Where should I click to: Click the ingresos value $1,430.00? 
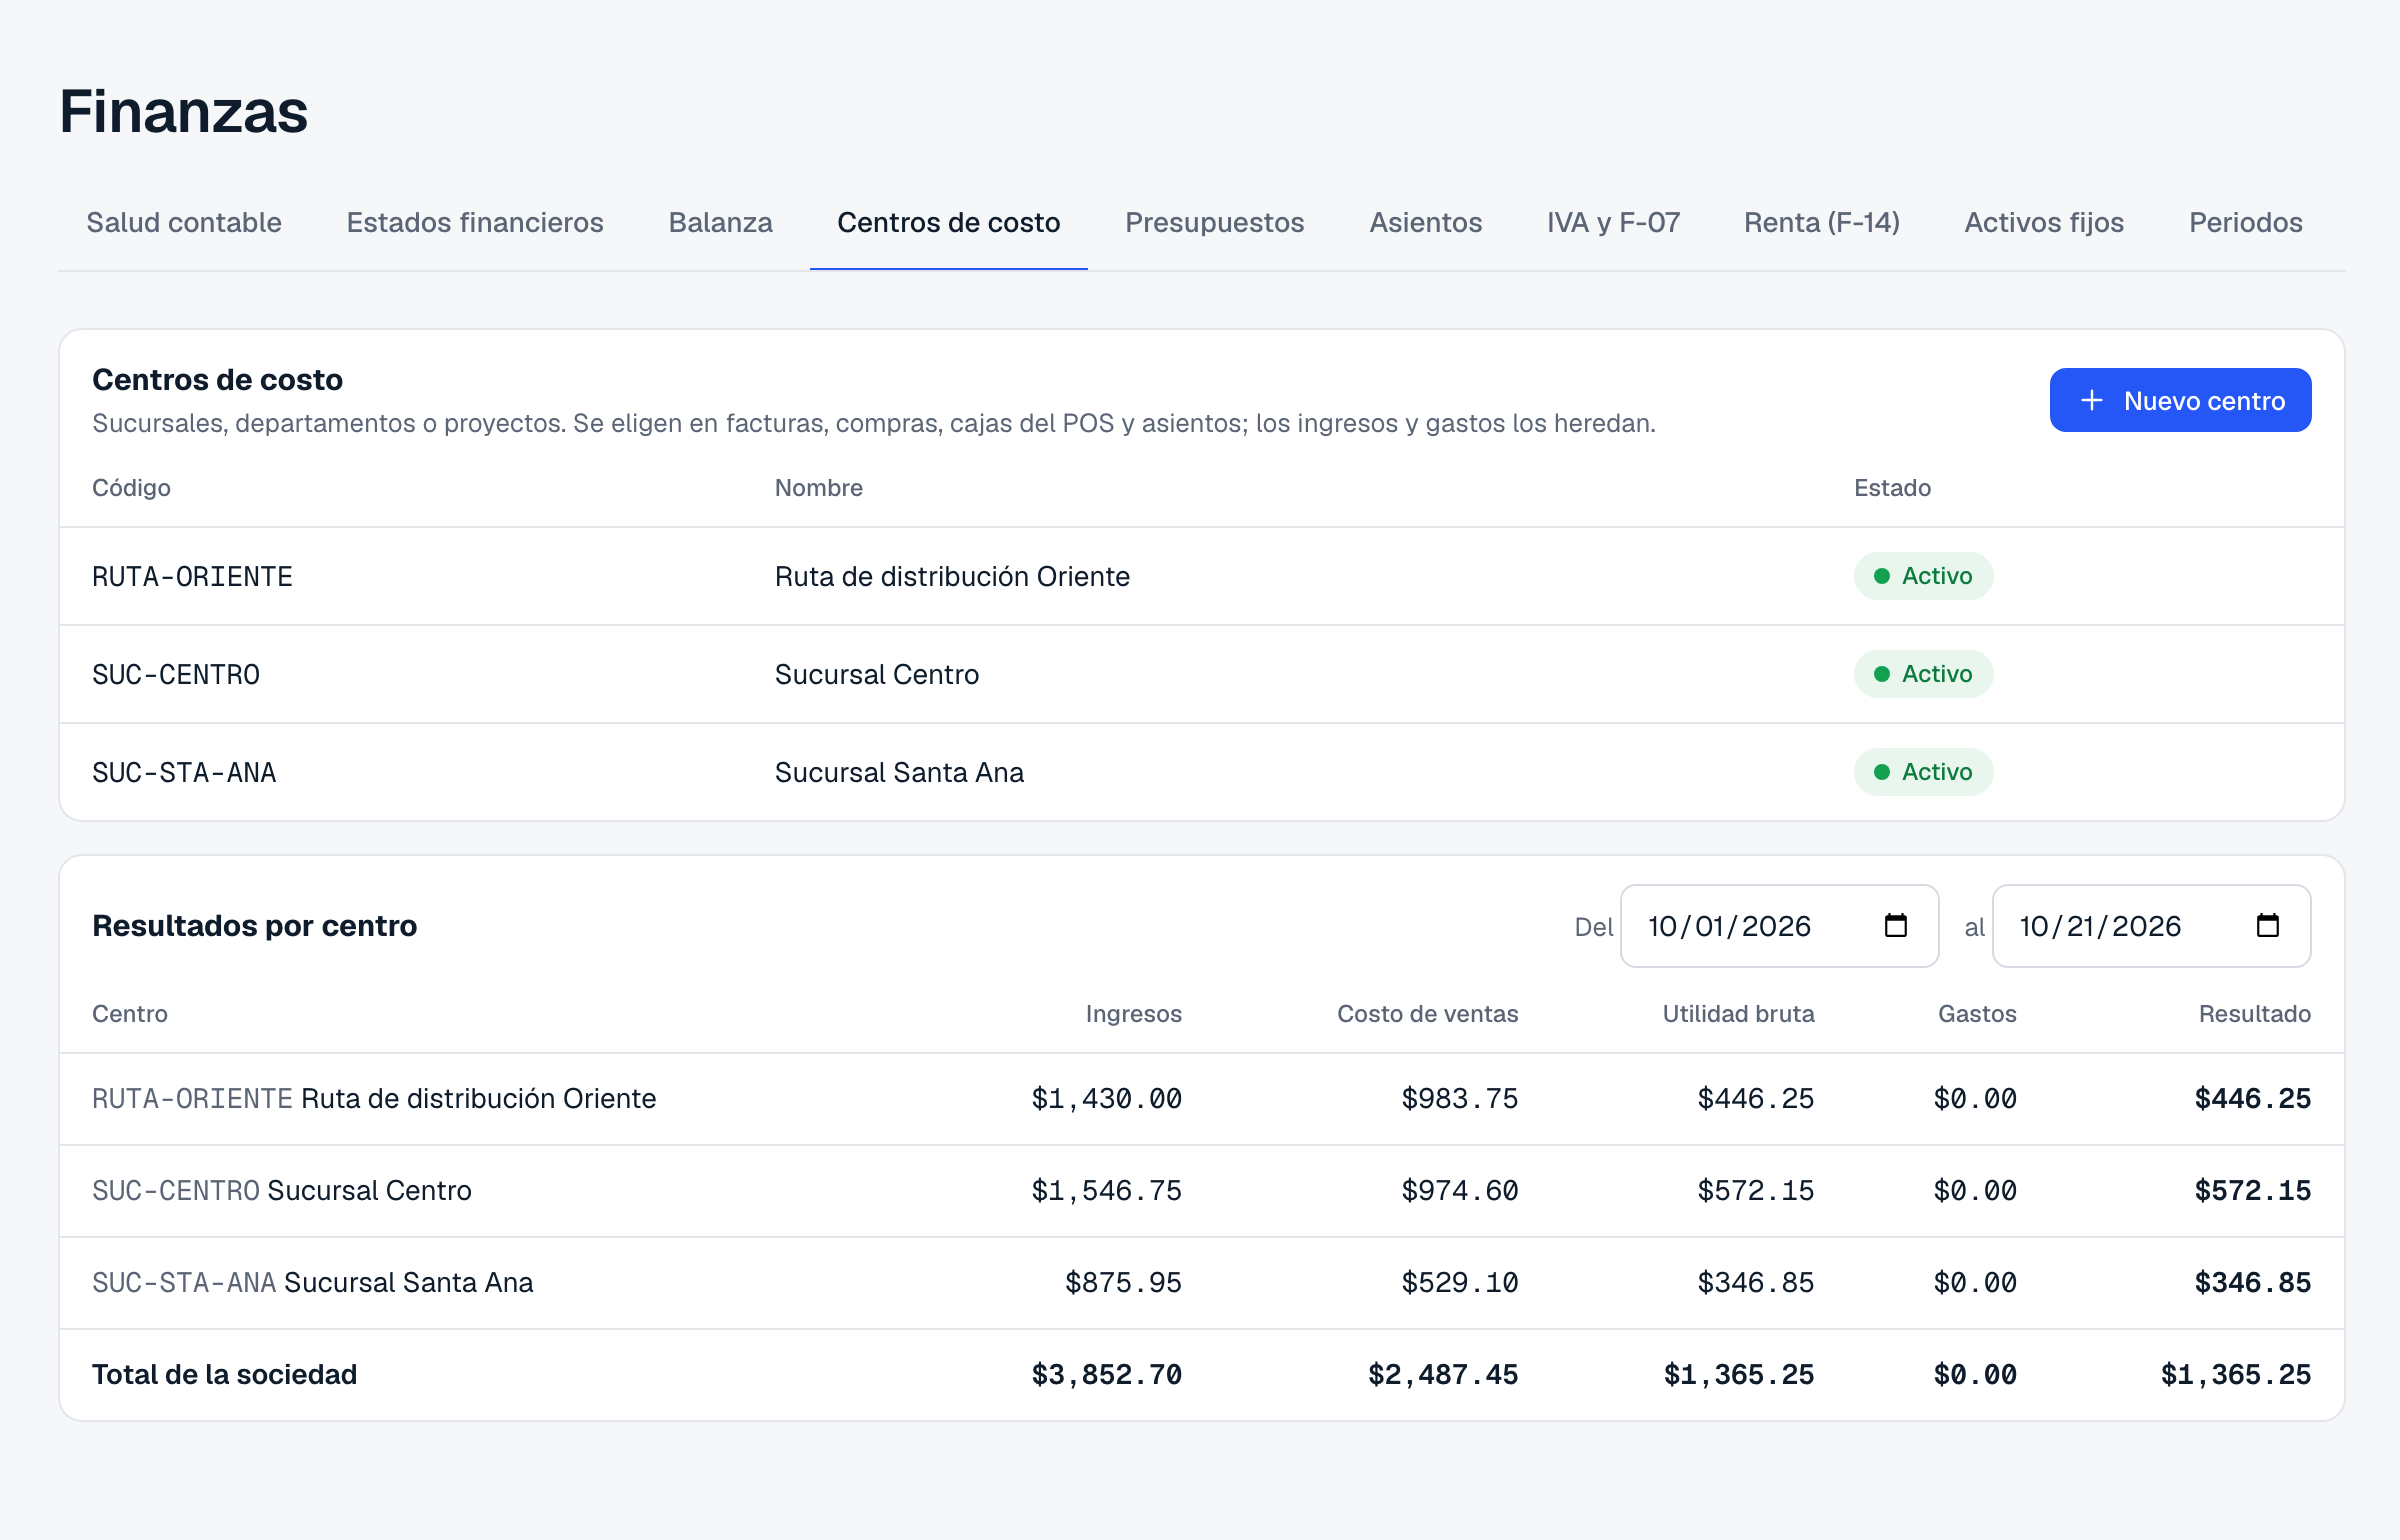[x=1106, y=1099]
